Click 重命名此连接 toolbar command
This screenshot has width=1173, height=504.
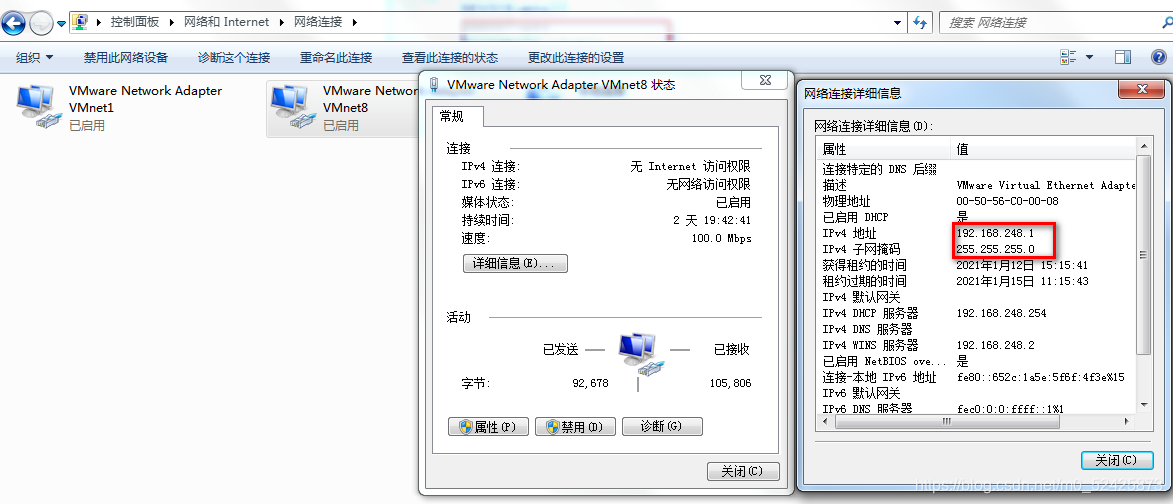coord(336,58)
